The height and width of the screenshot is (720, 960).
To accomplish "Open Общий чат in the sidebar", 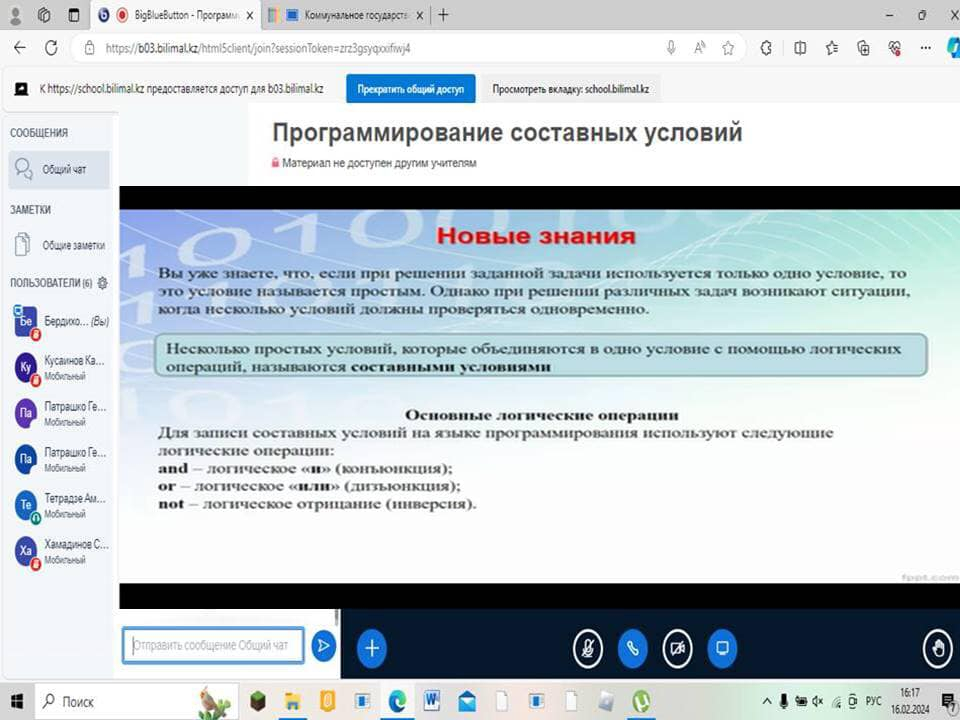I will click(x=58, y=170).
